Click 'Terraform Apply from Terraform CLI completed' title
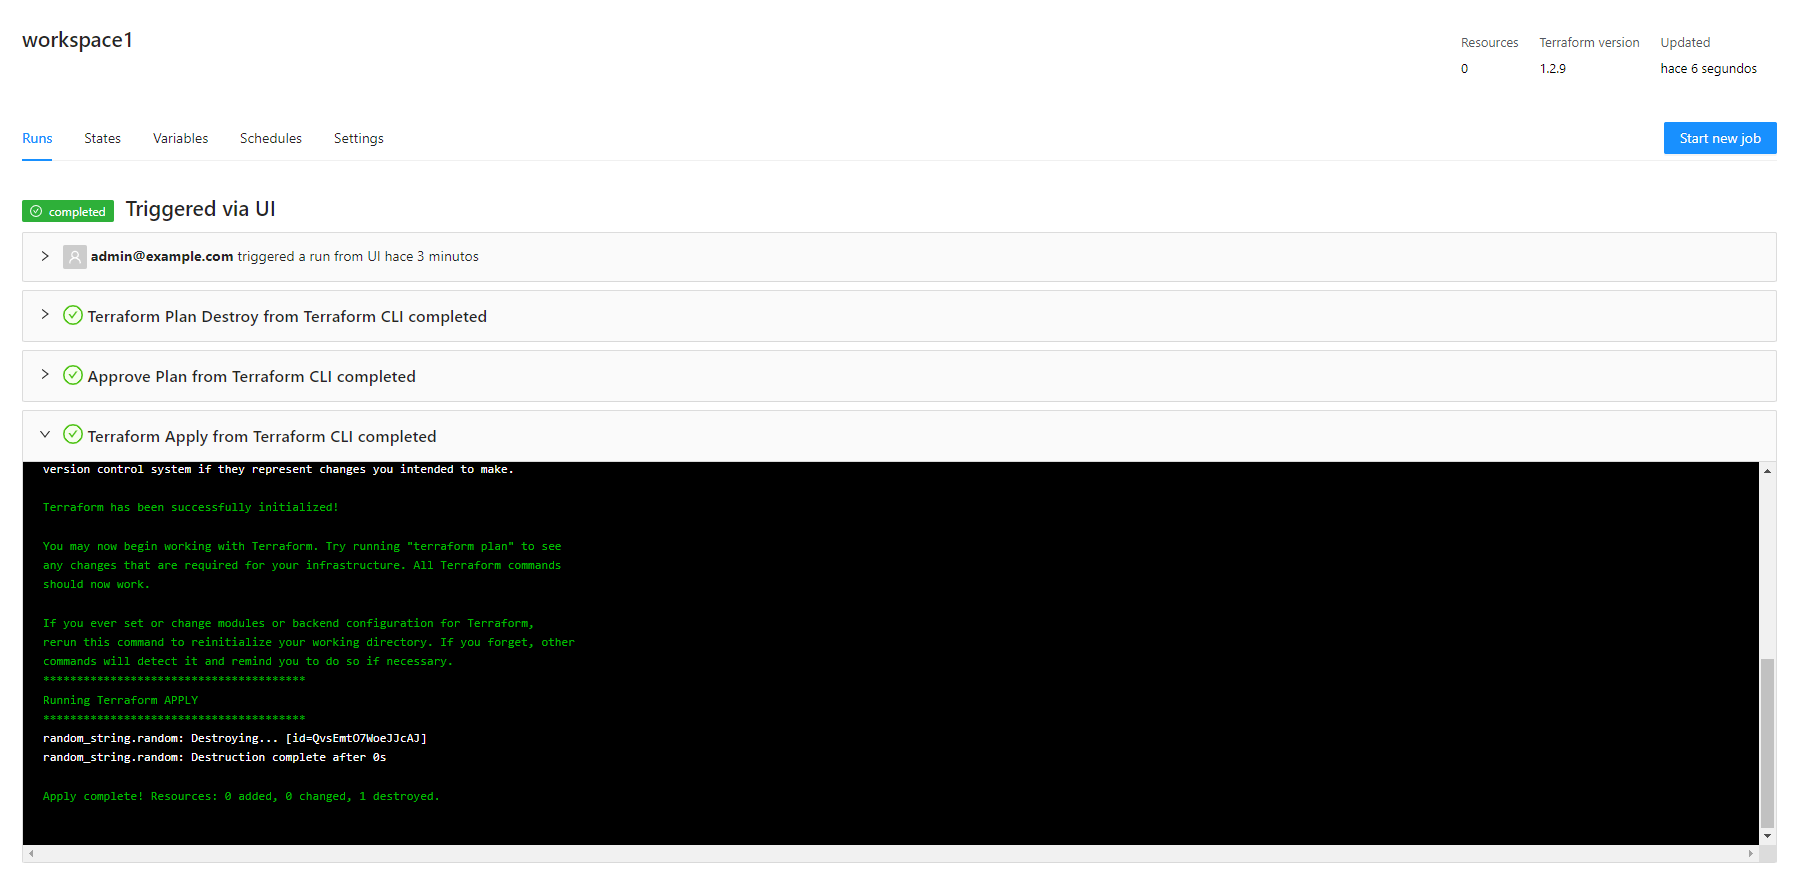 262,436
